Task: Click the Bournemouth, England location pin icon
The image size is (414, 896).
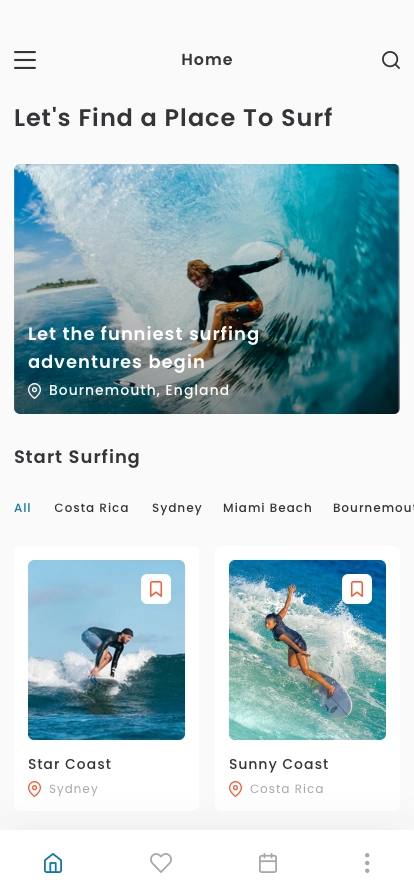Action: [x=34, y=391]
